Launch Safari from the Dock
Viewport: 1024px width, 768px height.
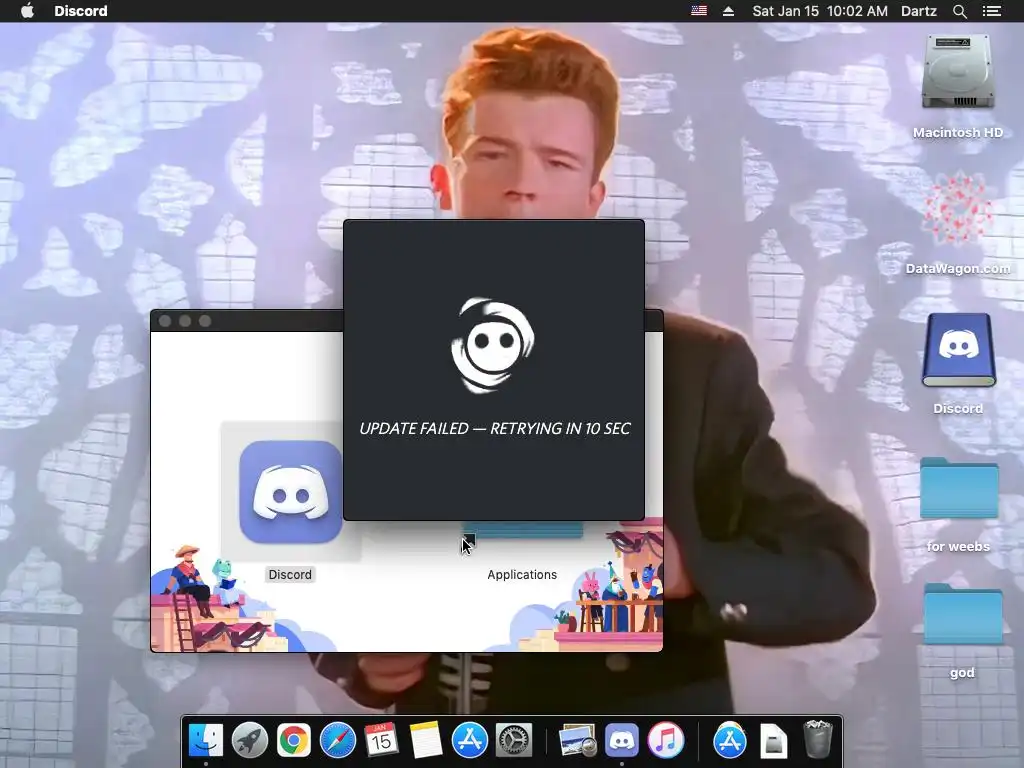coord(338,740)
